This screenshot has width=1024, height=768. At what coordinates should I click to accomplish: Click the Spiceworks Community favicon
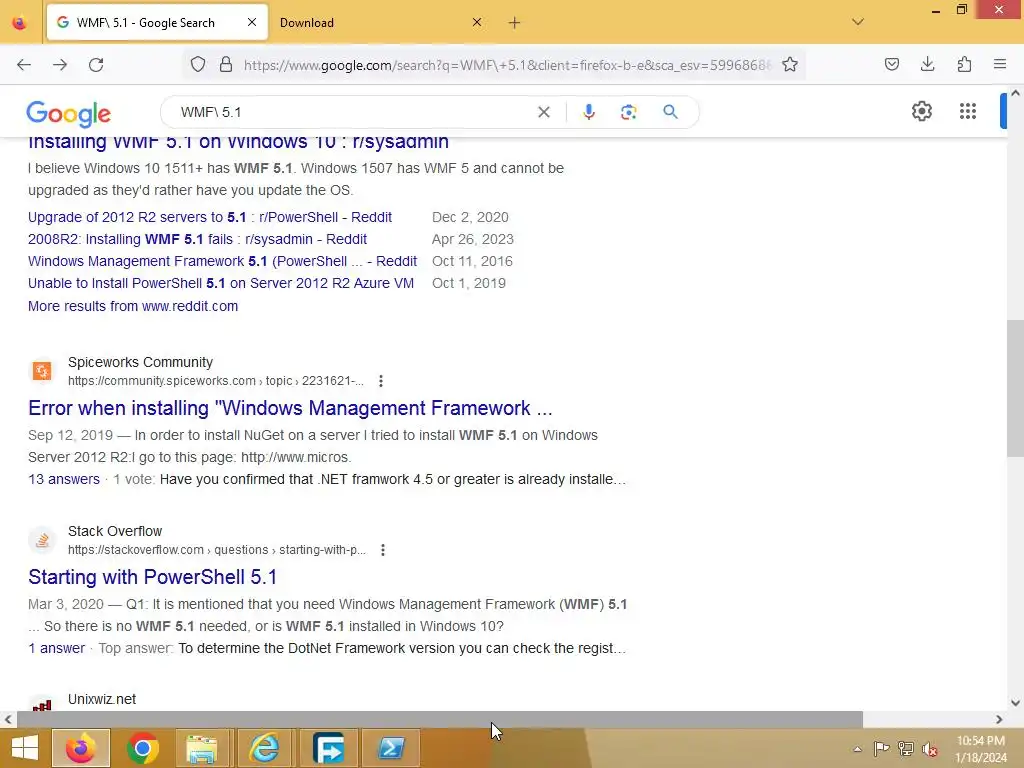(42, 371)
